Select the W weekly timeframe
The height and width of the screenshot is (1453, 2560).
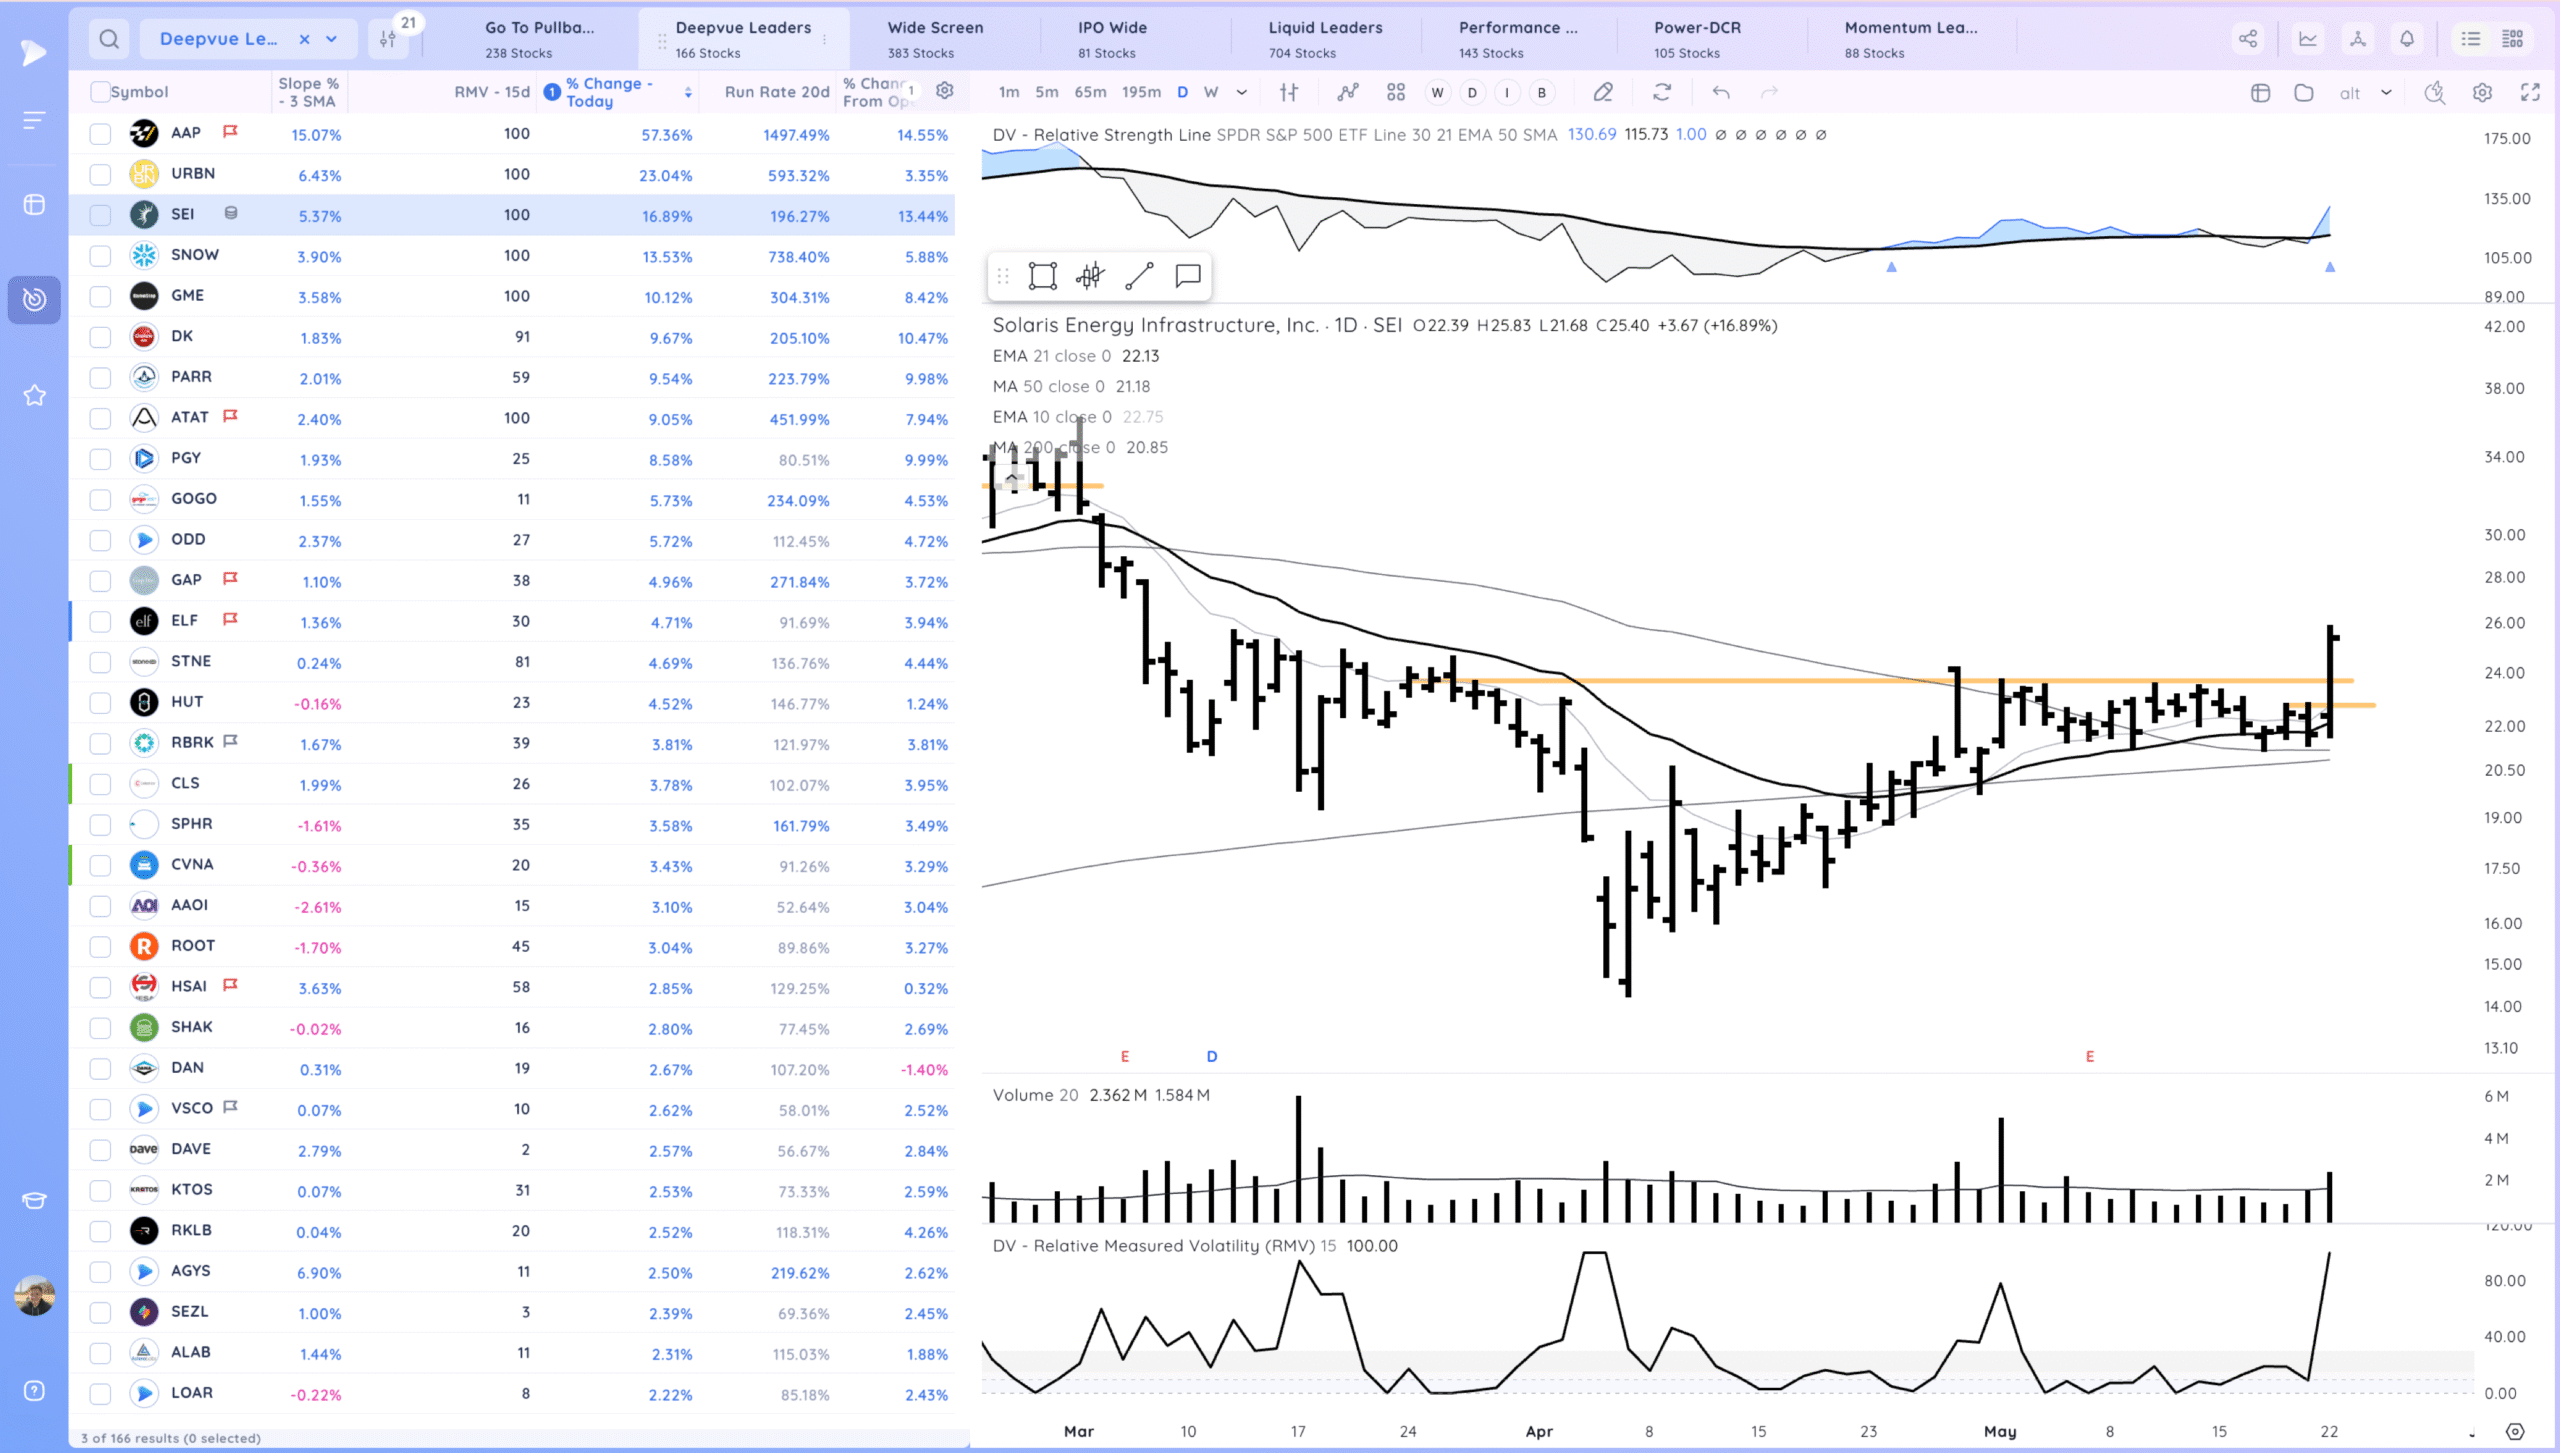point(1211,92)
